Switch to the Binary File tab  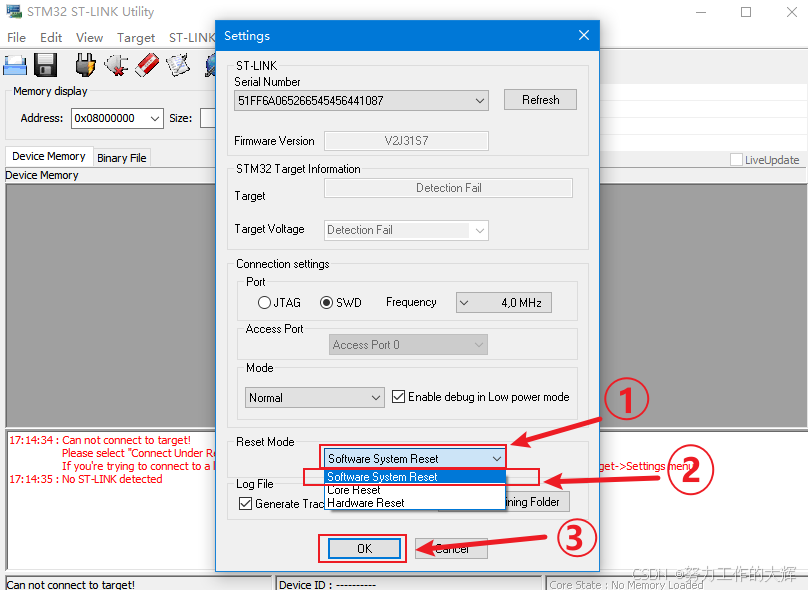(x=122, y=158)
